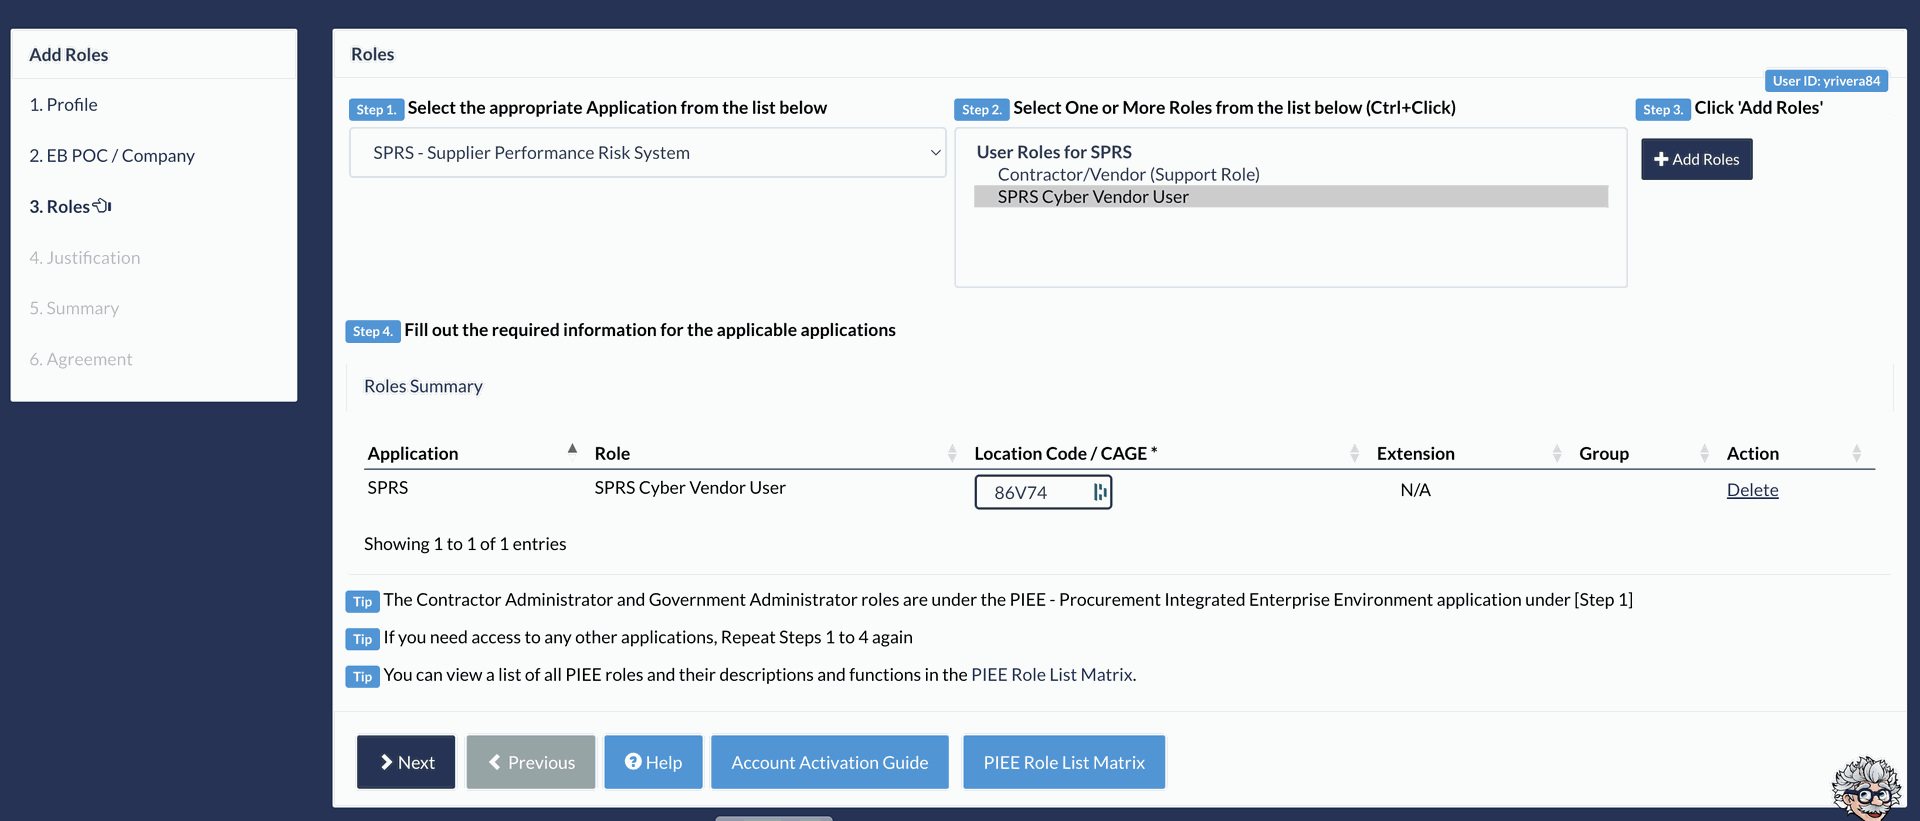The height and width of the screenshot is (821, 1920).
Task: Open EB POC / Company step
Action: [111, 156]
